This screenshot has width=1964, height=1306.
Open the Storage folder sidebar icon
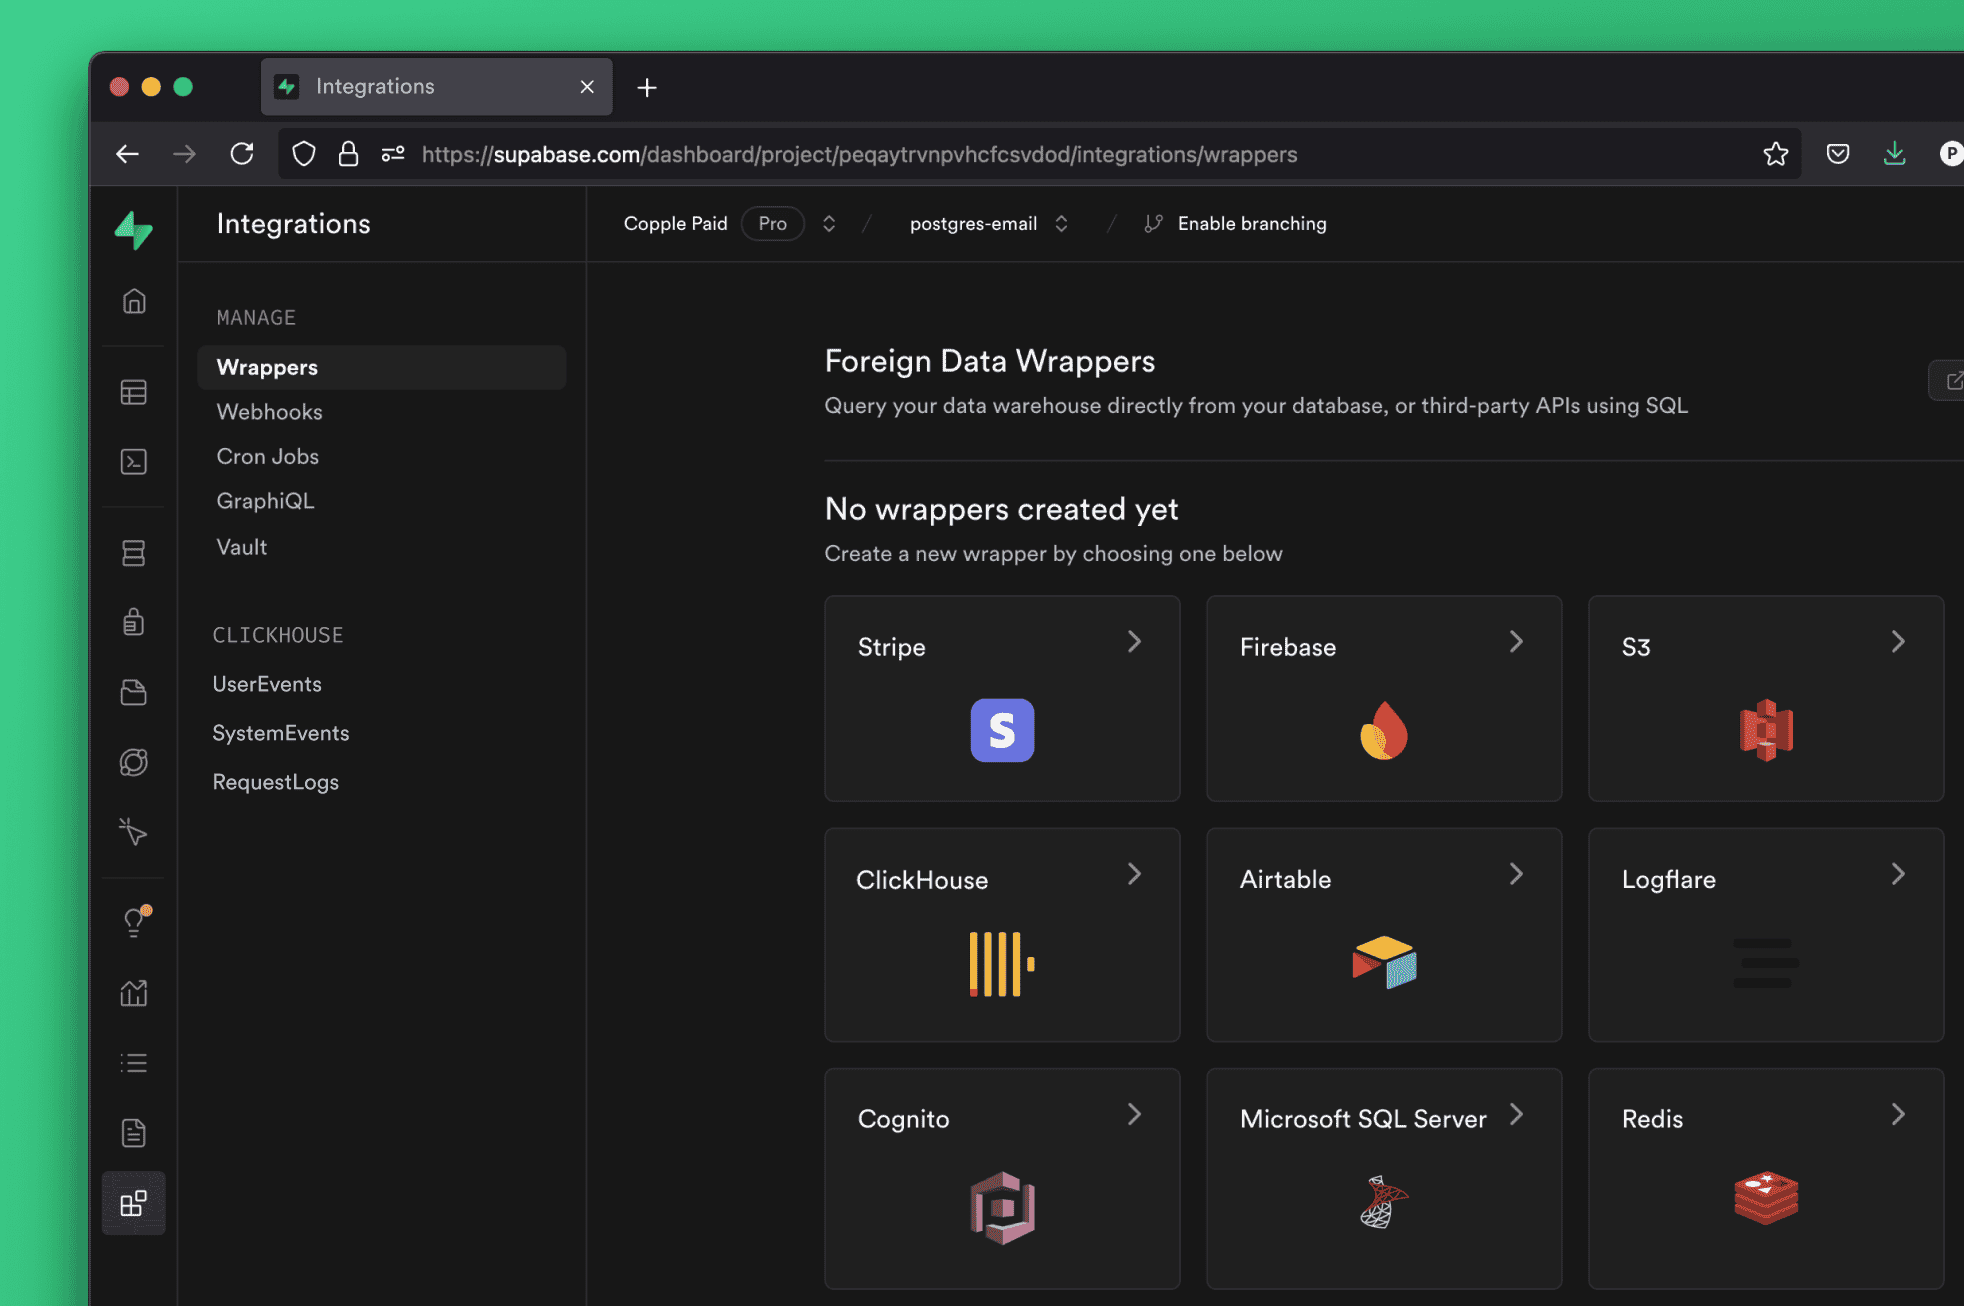134,692
